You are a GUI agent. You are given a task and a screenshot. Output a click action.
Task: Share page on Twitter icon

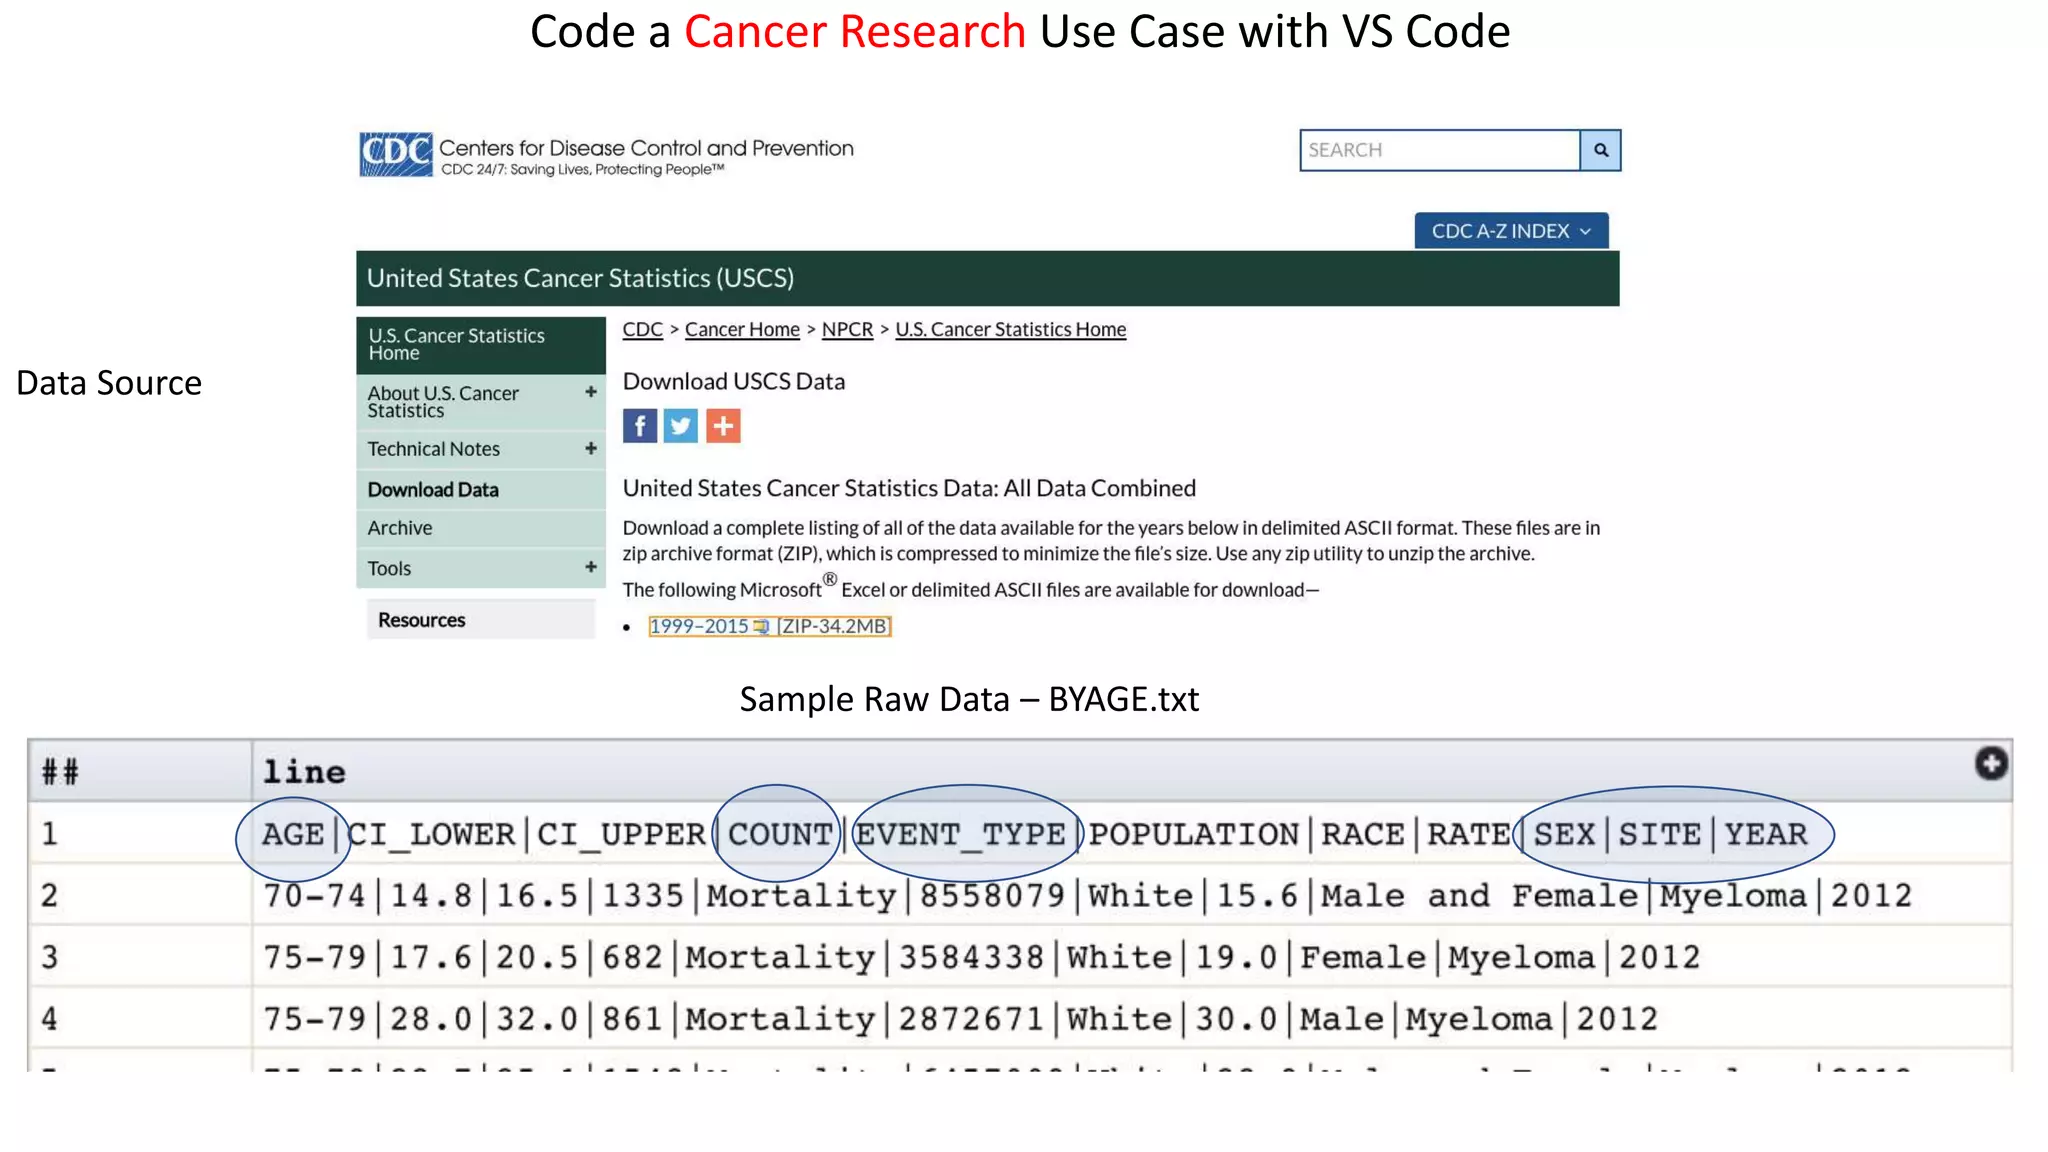click(x=681, y=426)
